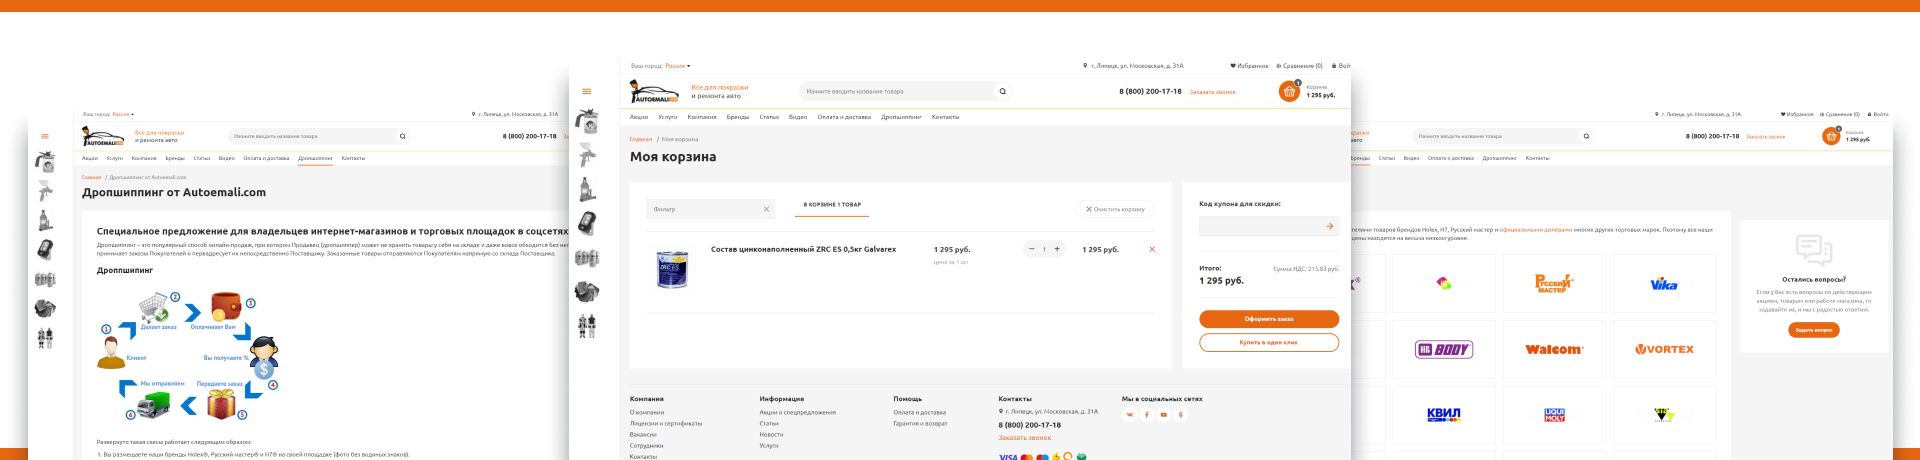Click the Очистить корзину button
The height and width of the screenshot is (460, 1920).
(x=1116, y=209)
